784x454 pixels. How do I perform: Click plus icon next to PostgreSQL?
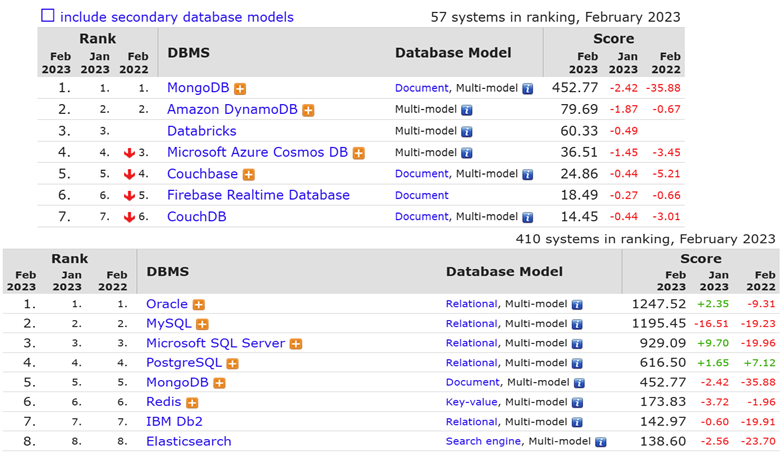pyautogui.click(x=232, y=364)
